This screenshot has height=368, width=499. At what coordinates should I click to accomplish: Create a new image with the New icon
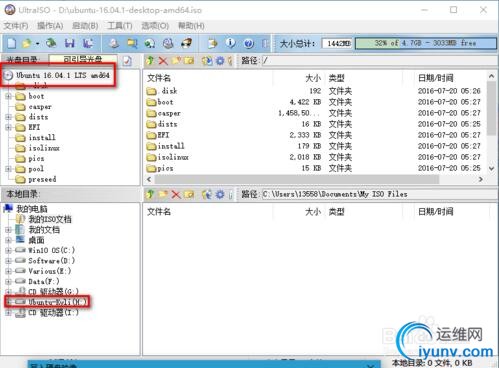pyautogui.click(x=12, y=43)
